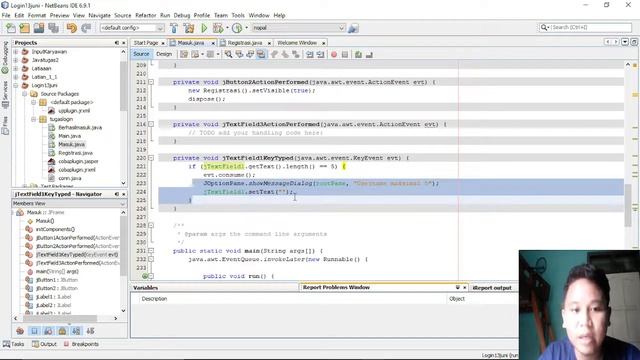Click the Redo toolbar icon
The height and width of the screenshot is (360, 640).
(86, 28)
